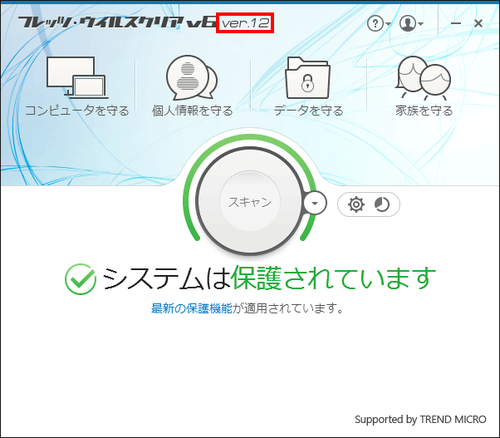Click 最新の保護機能 link
The height and width of the screenshot is (438, 500).
pyautogui.click(x=192, y=308)
